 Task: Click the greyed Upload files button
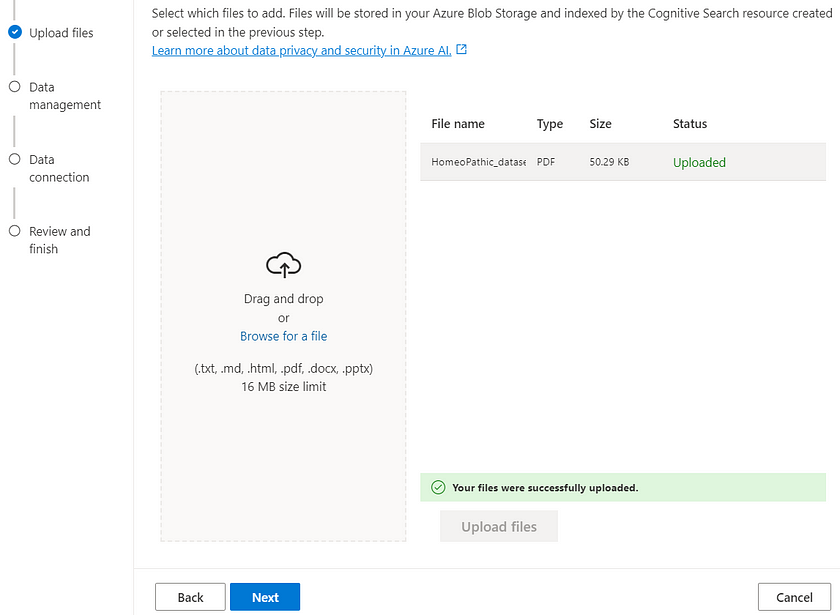499,527
